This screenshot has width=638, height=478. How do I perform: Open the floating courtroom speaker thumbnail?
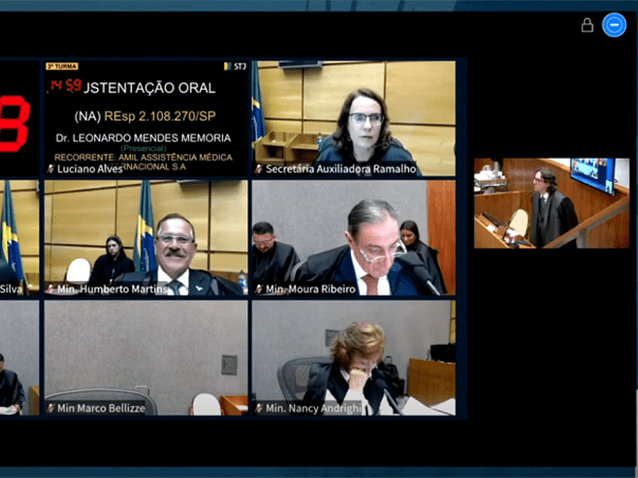coord(551,203)
